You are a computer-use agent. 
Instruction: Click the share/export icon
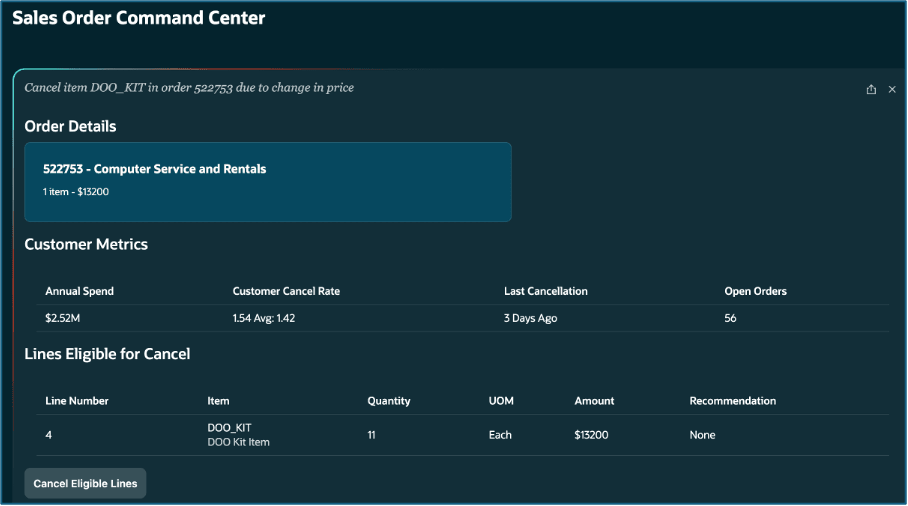(x=871, y=89)
